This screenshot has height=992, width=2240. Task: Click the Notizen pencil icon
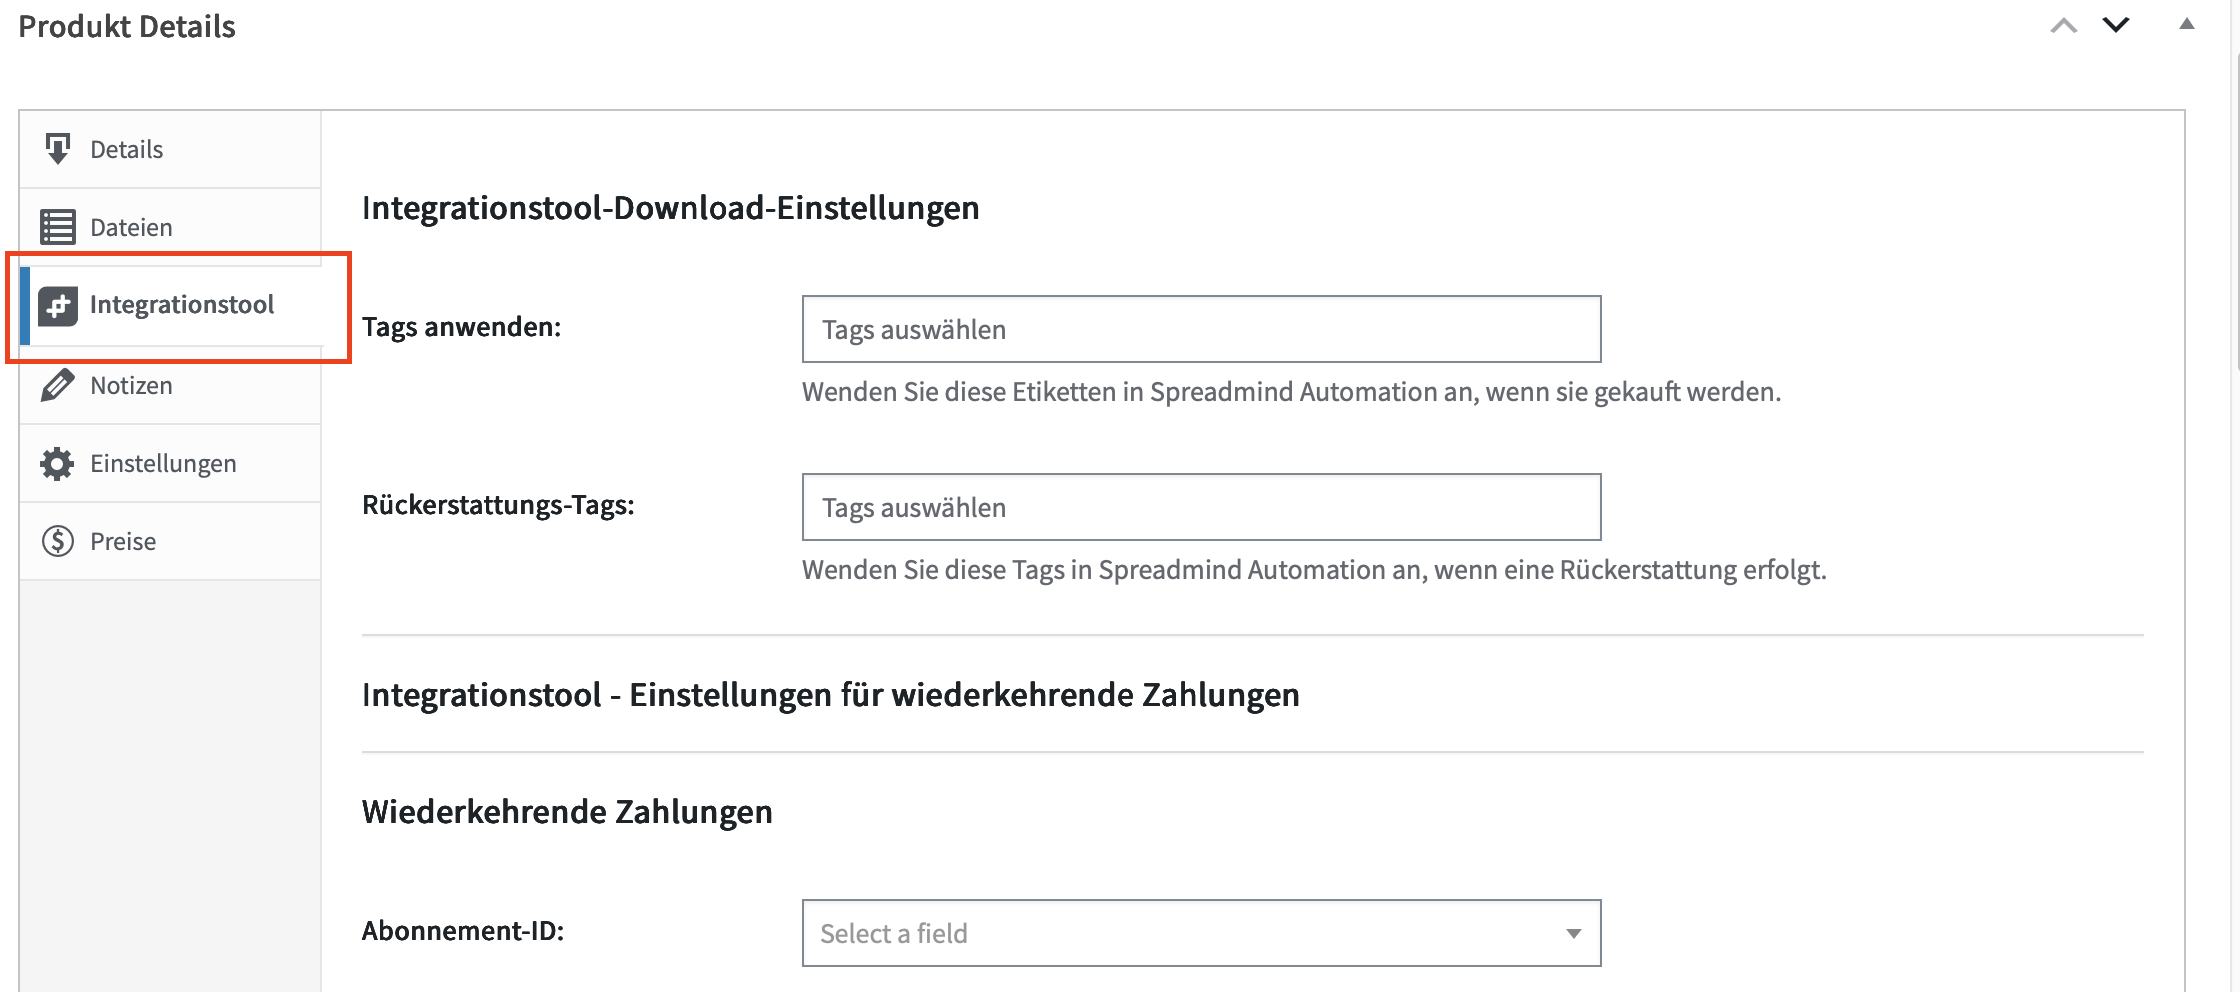[58, 385]
